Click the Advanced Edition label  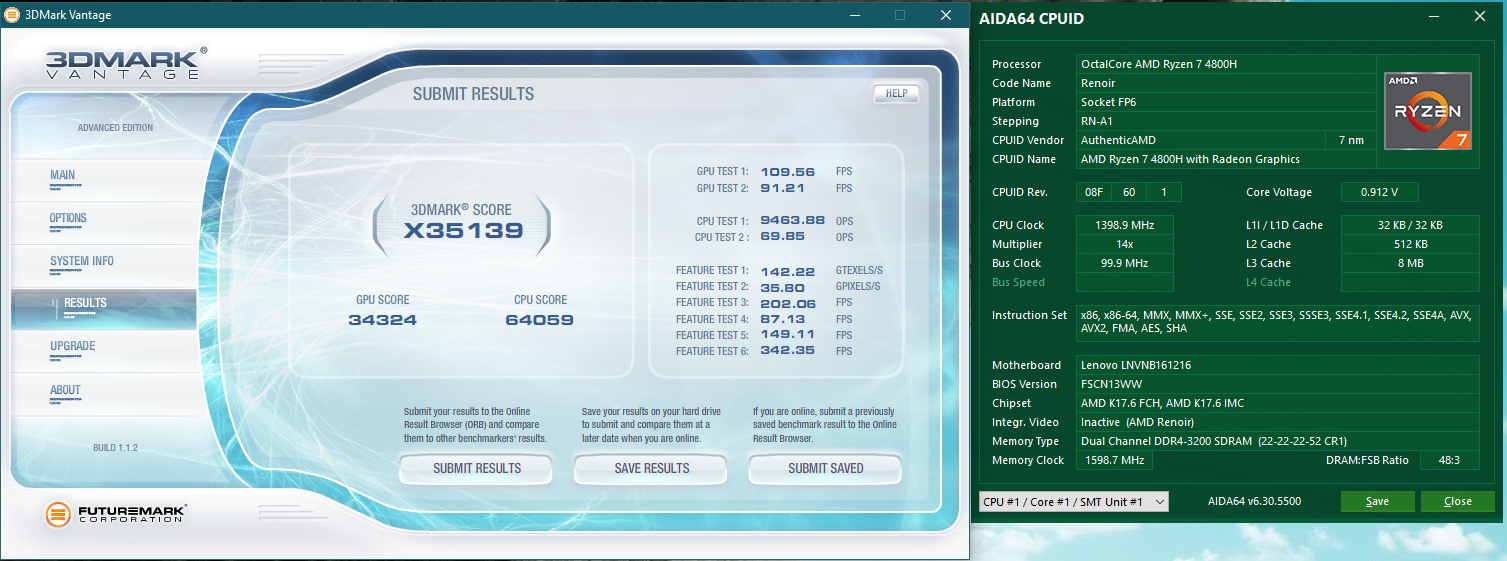(x=116, y=128)
